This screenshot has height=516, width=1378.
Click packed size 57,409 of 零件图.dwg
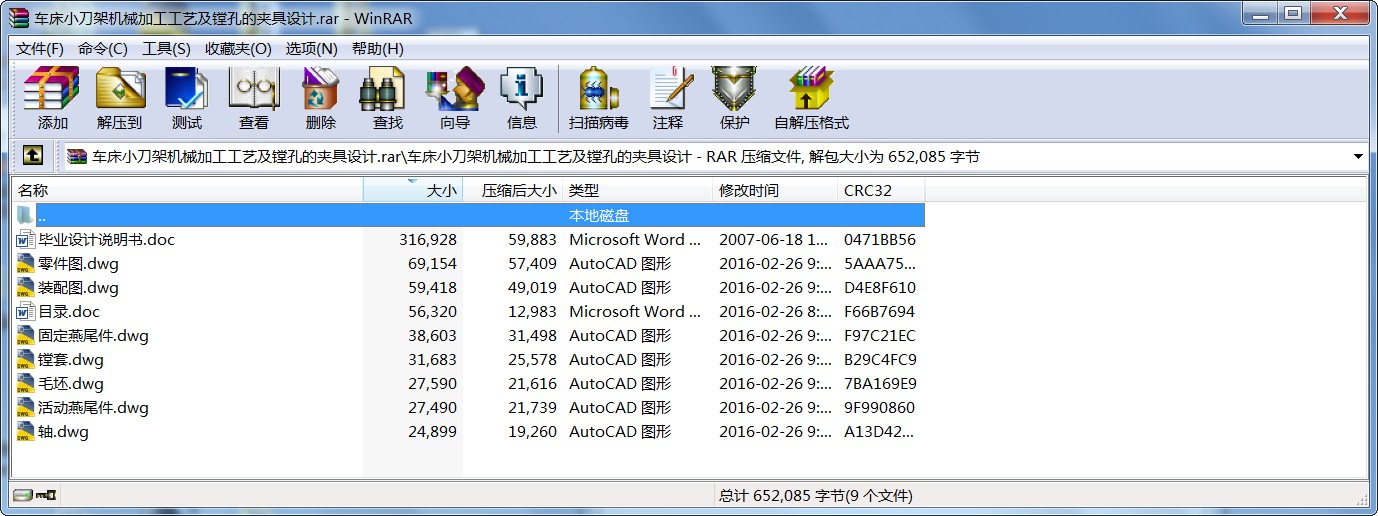(x=532, y=264)
